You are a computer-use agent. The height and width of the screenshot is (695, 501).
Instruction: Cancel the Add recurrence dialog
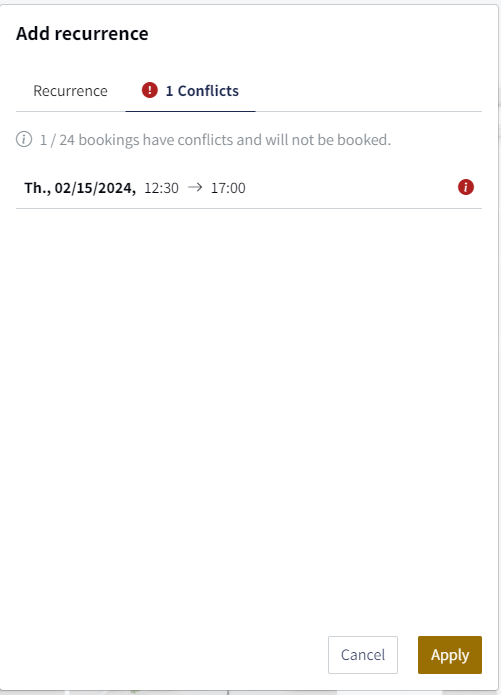pyautogui.click(x=363, y=655)
